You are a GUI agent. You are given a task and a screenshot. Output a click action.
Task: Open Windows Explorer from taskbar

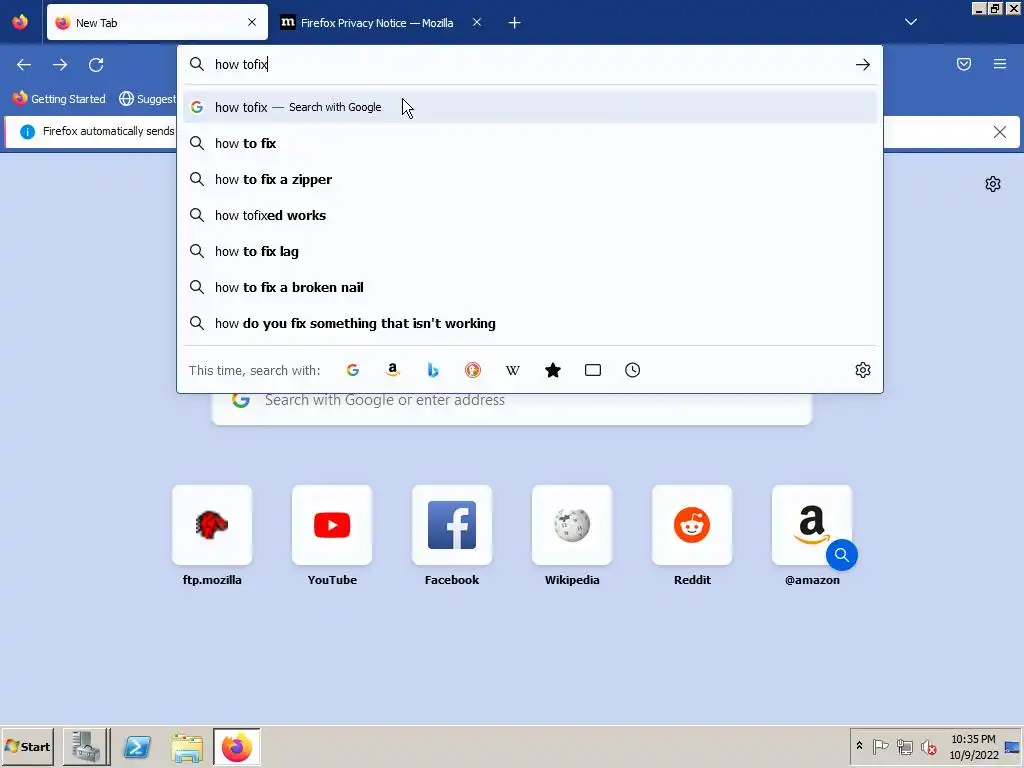tap(187, 746)
